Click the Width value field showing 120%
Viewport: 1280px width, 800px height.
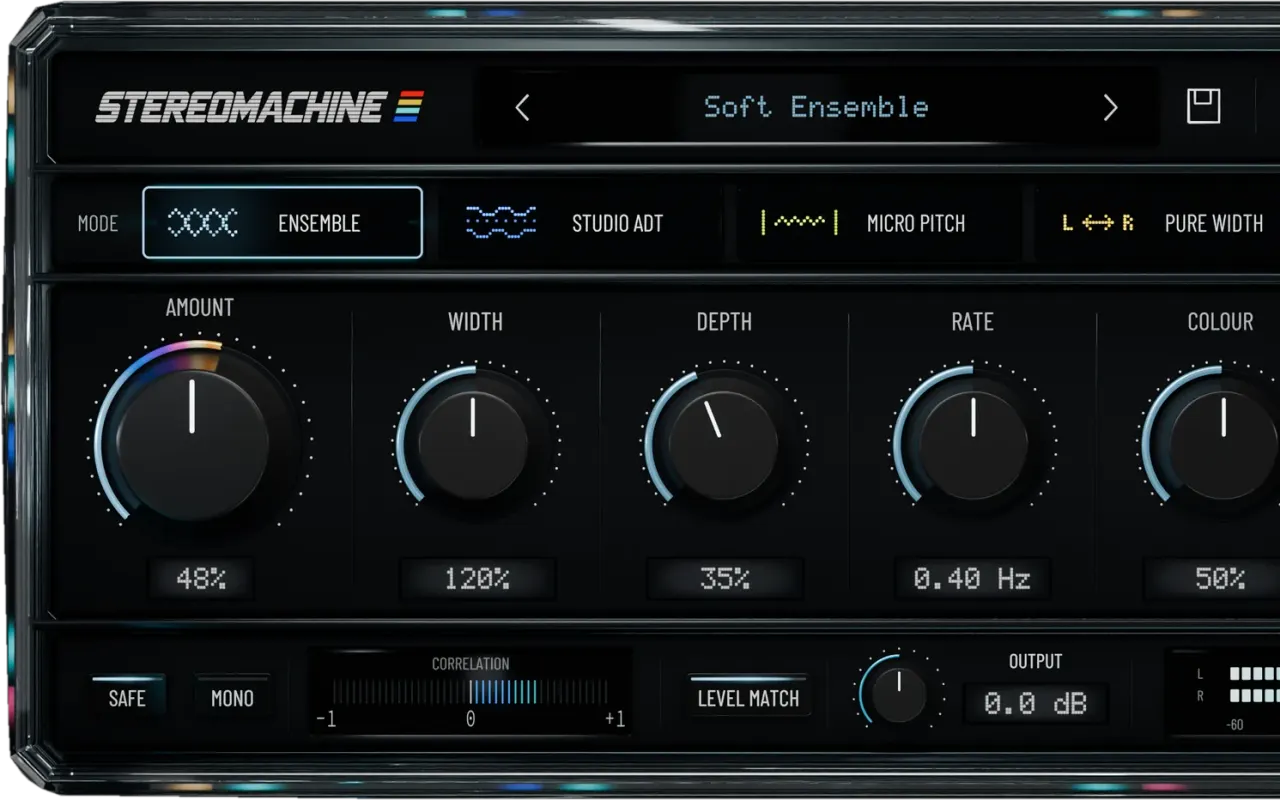click(477, 578)
